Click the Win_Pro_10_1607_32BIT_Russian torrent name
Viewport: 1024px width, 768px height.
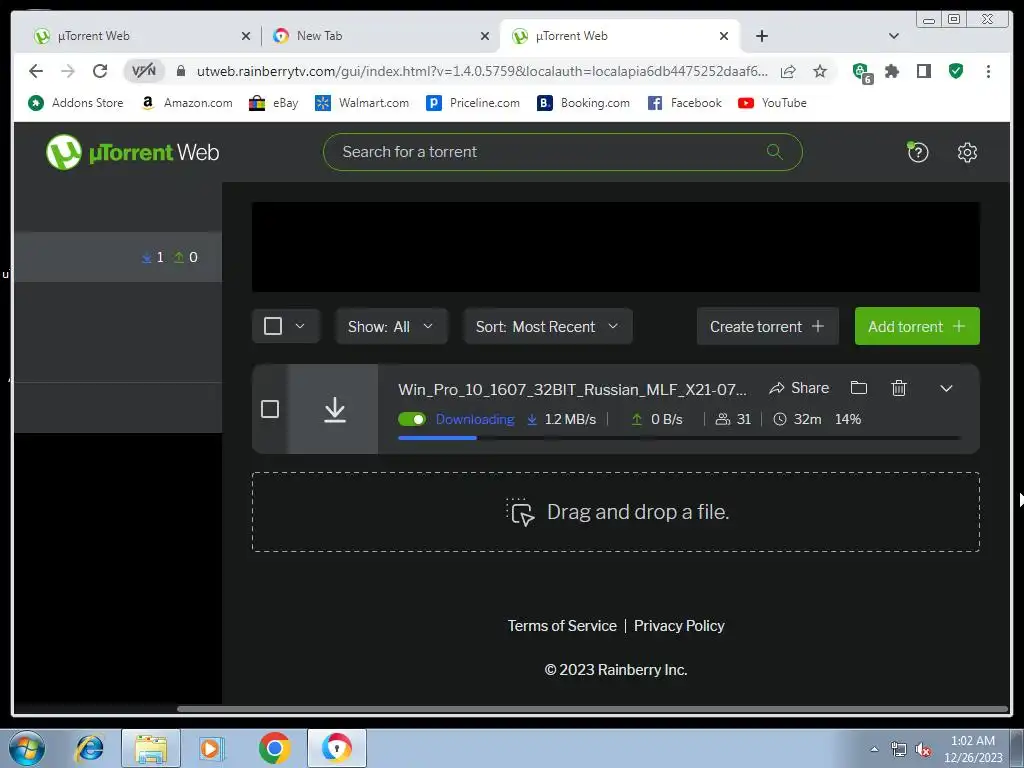(572, 389)
